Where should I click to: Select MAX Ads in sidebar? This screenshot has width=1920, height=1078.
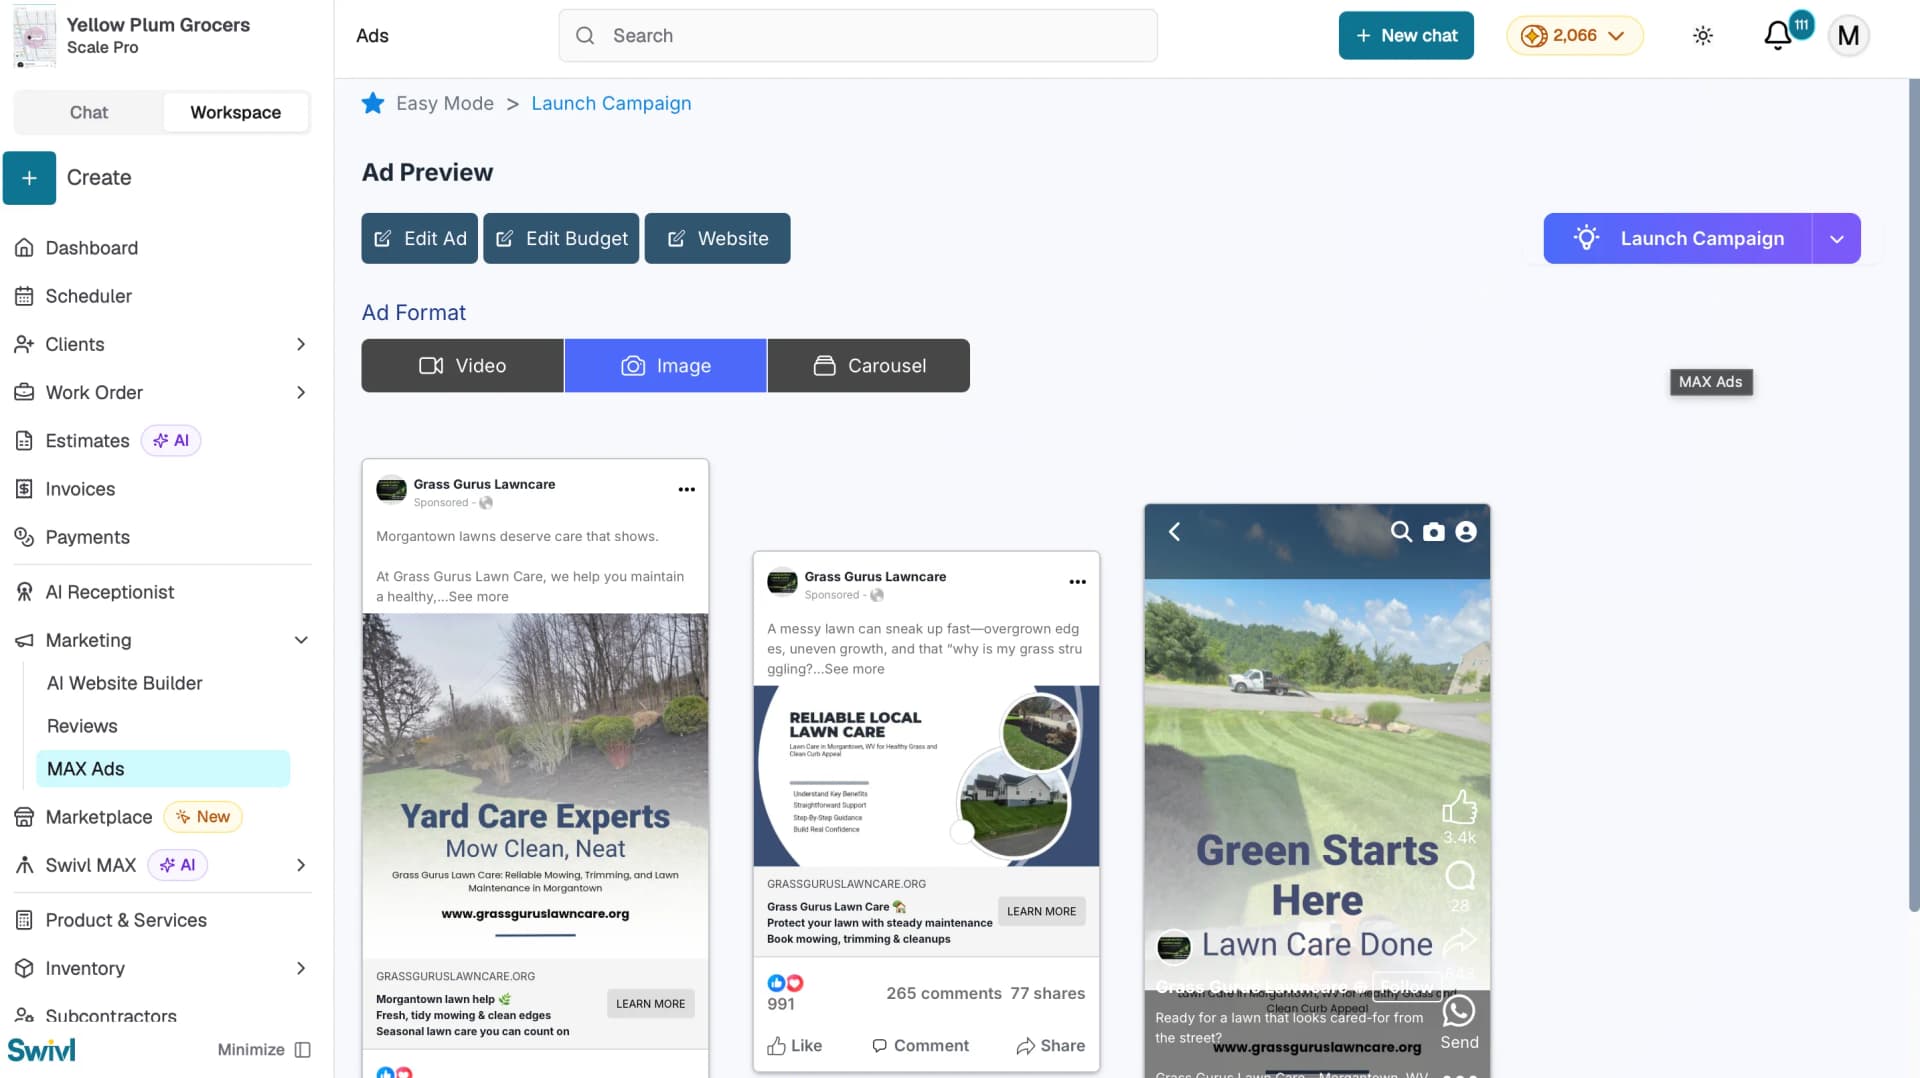pos(163,769)
